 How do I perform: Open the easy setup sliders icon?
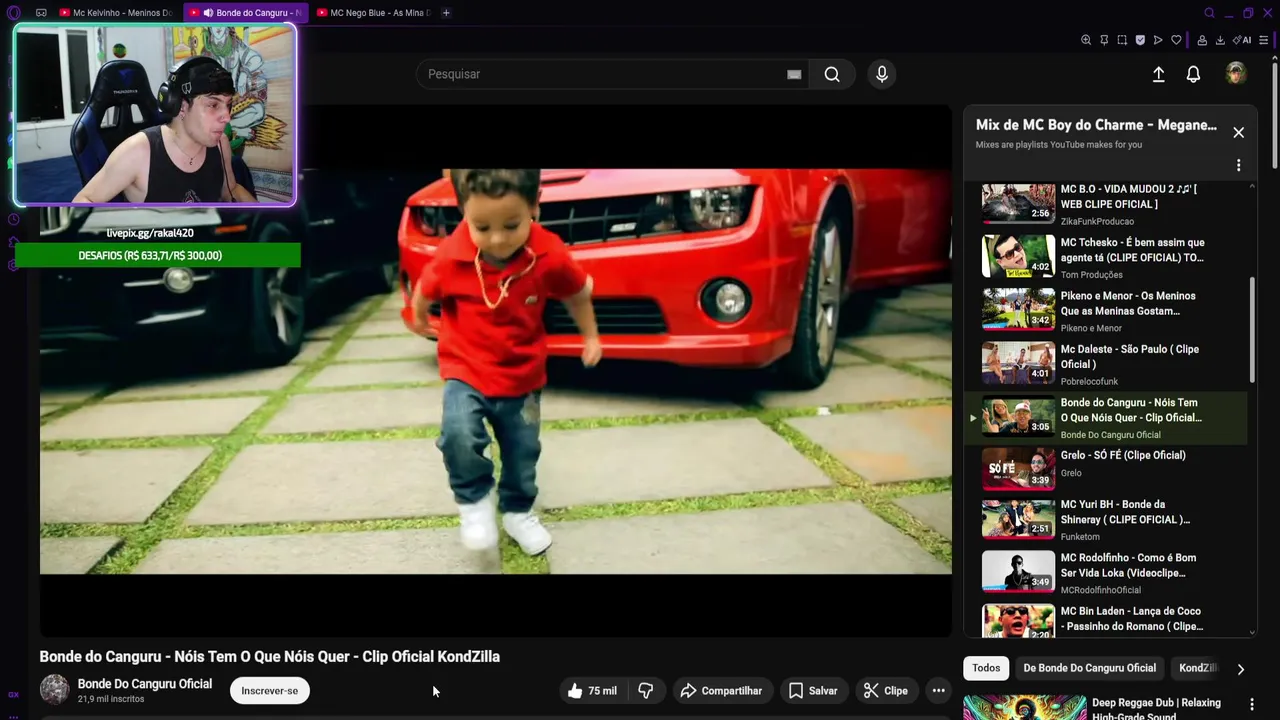click(1264, 40)
